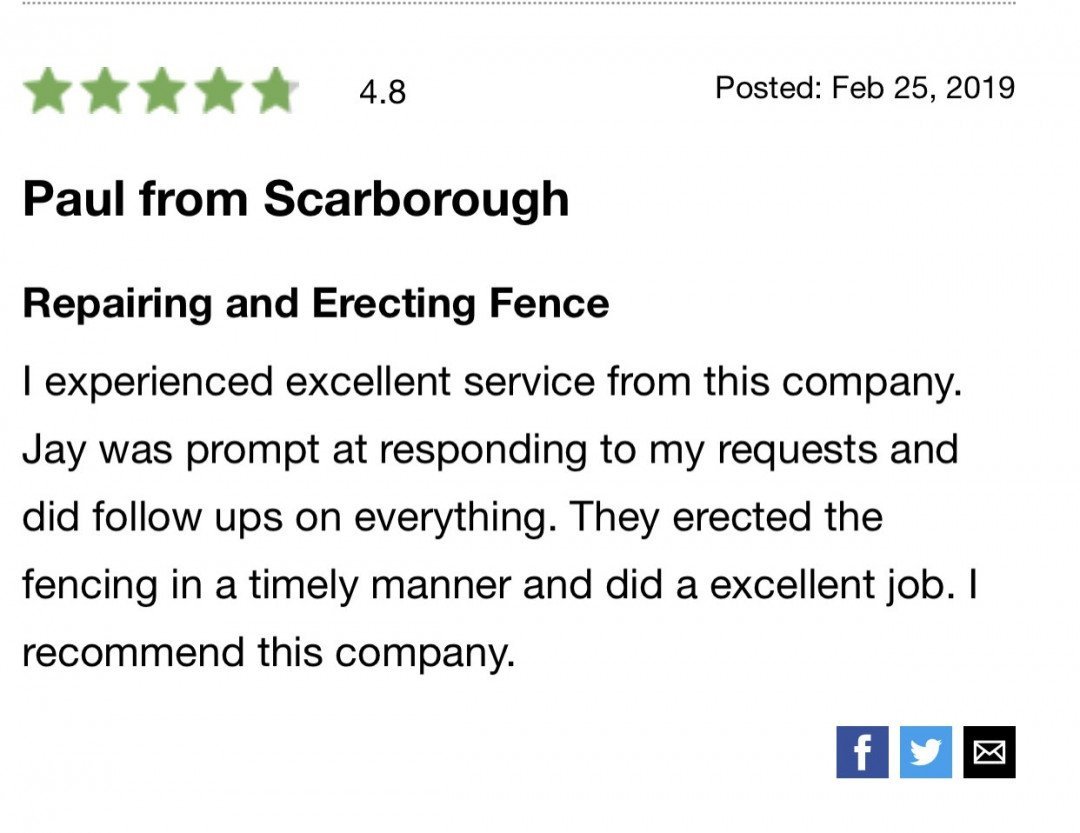Click the 4.8 rating score
The height and width of the screenshot is (833, 1080).
pos(382,92)
